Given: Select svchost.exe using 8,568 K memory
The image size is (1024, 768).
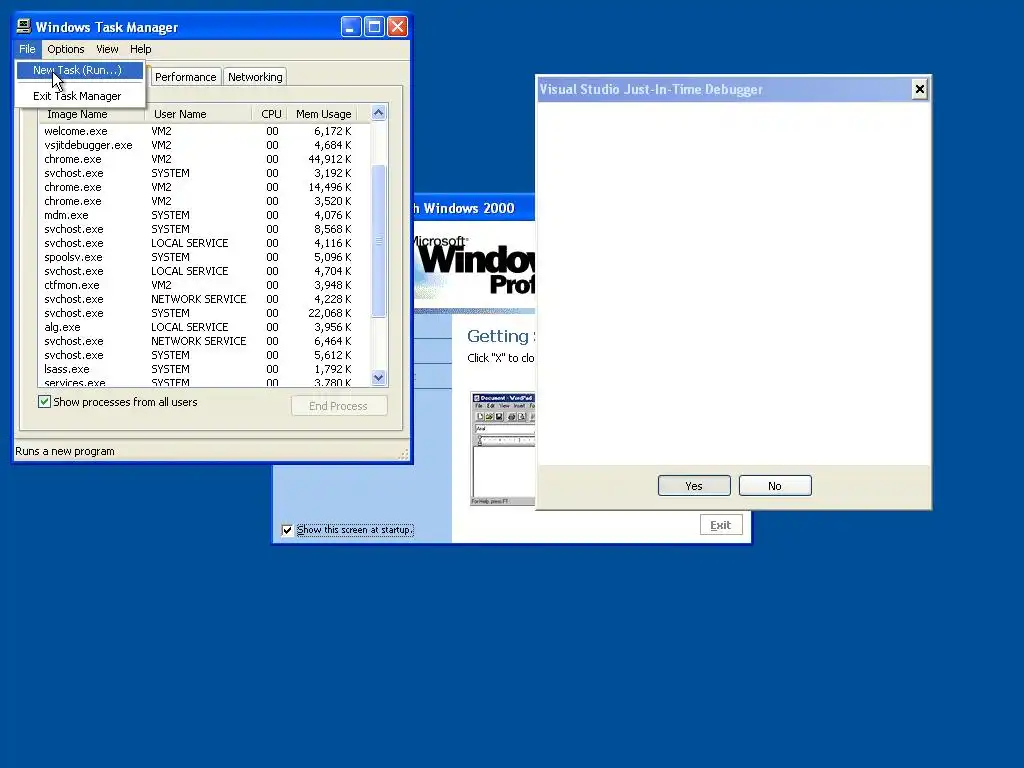Looking at the screenshot, I should (x=199, y=229).
